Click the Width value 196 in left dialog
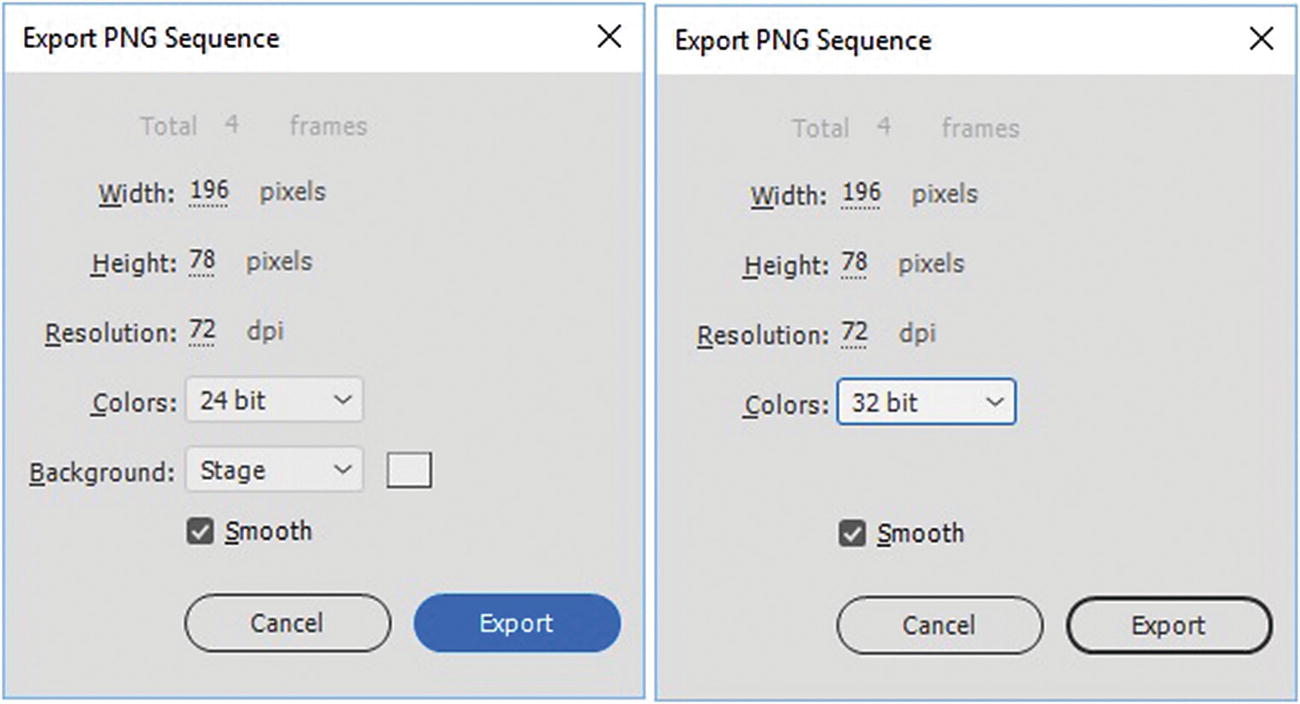Image resolution: width=1300 pixels, height=704 pixels. (209, 190)
